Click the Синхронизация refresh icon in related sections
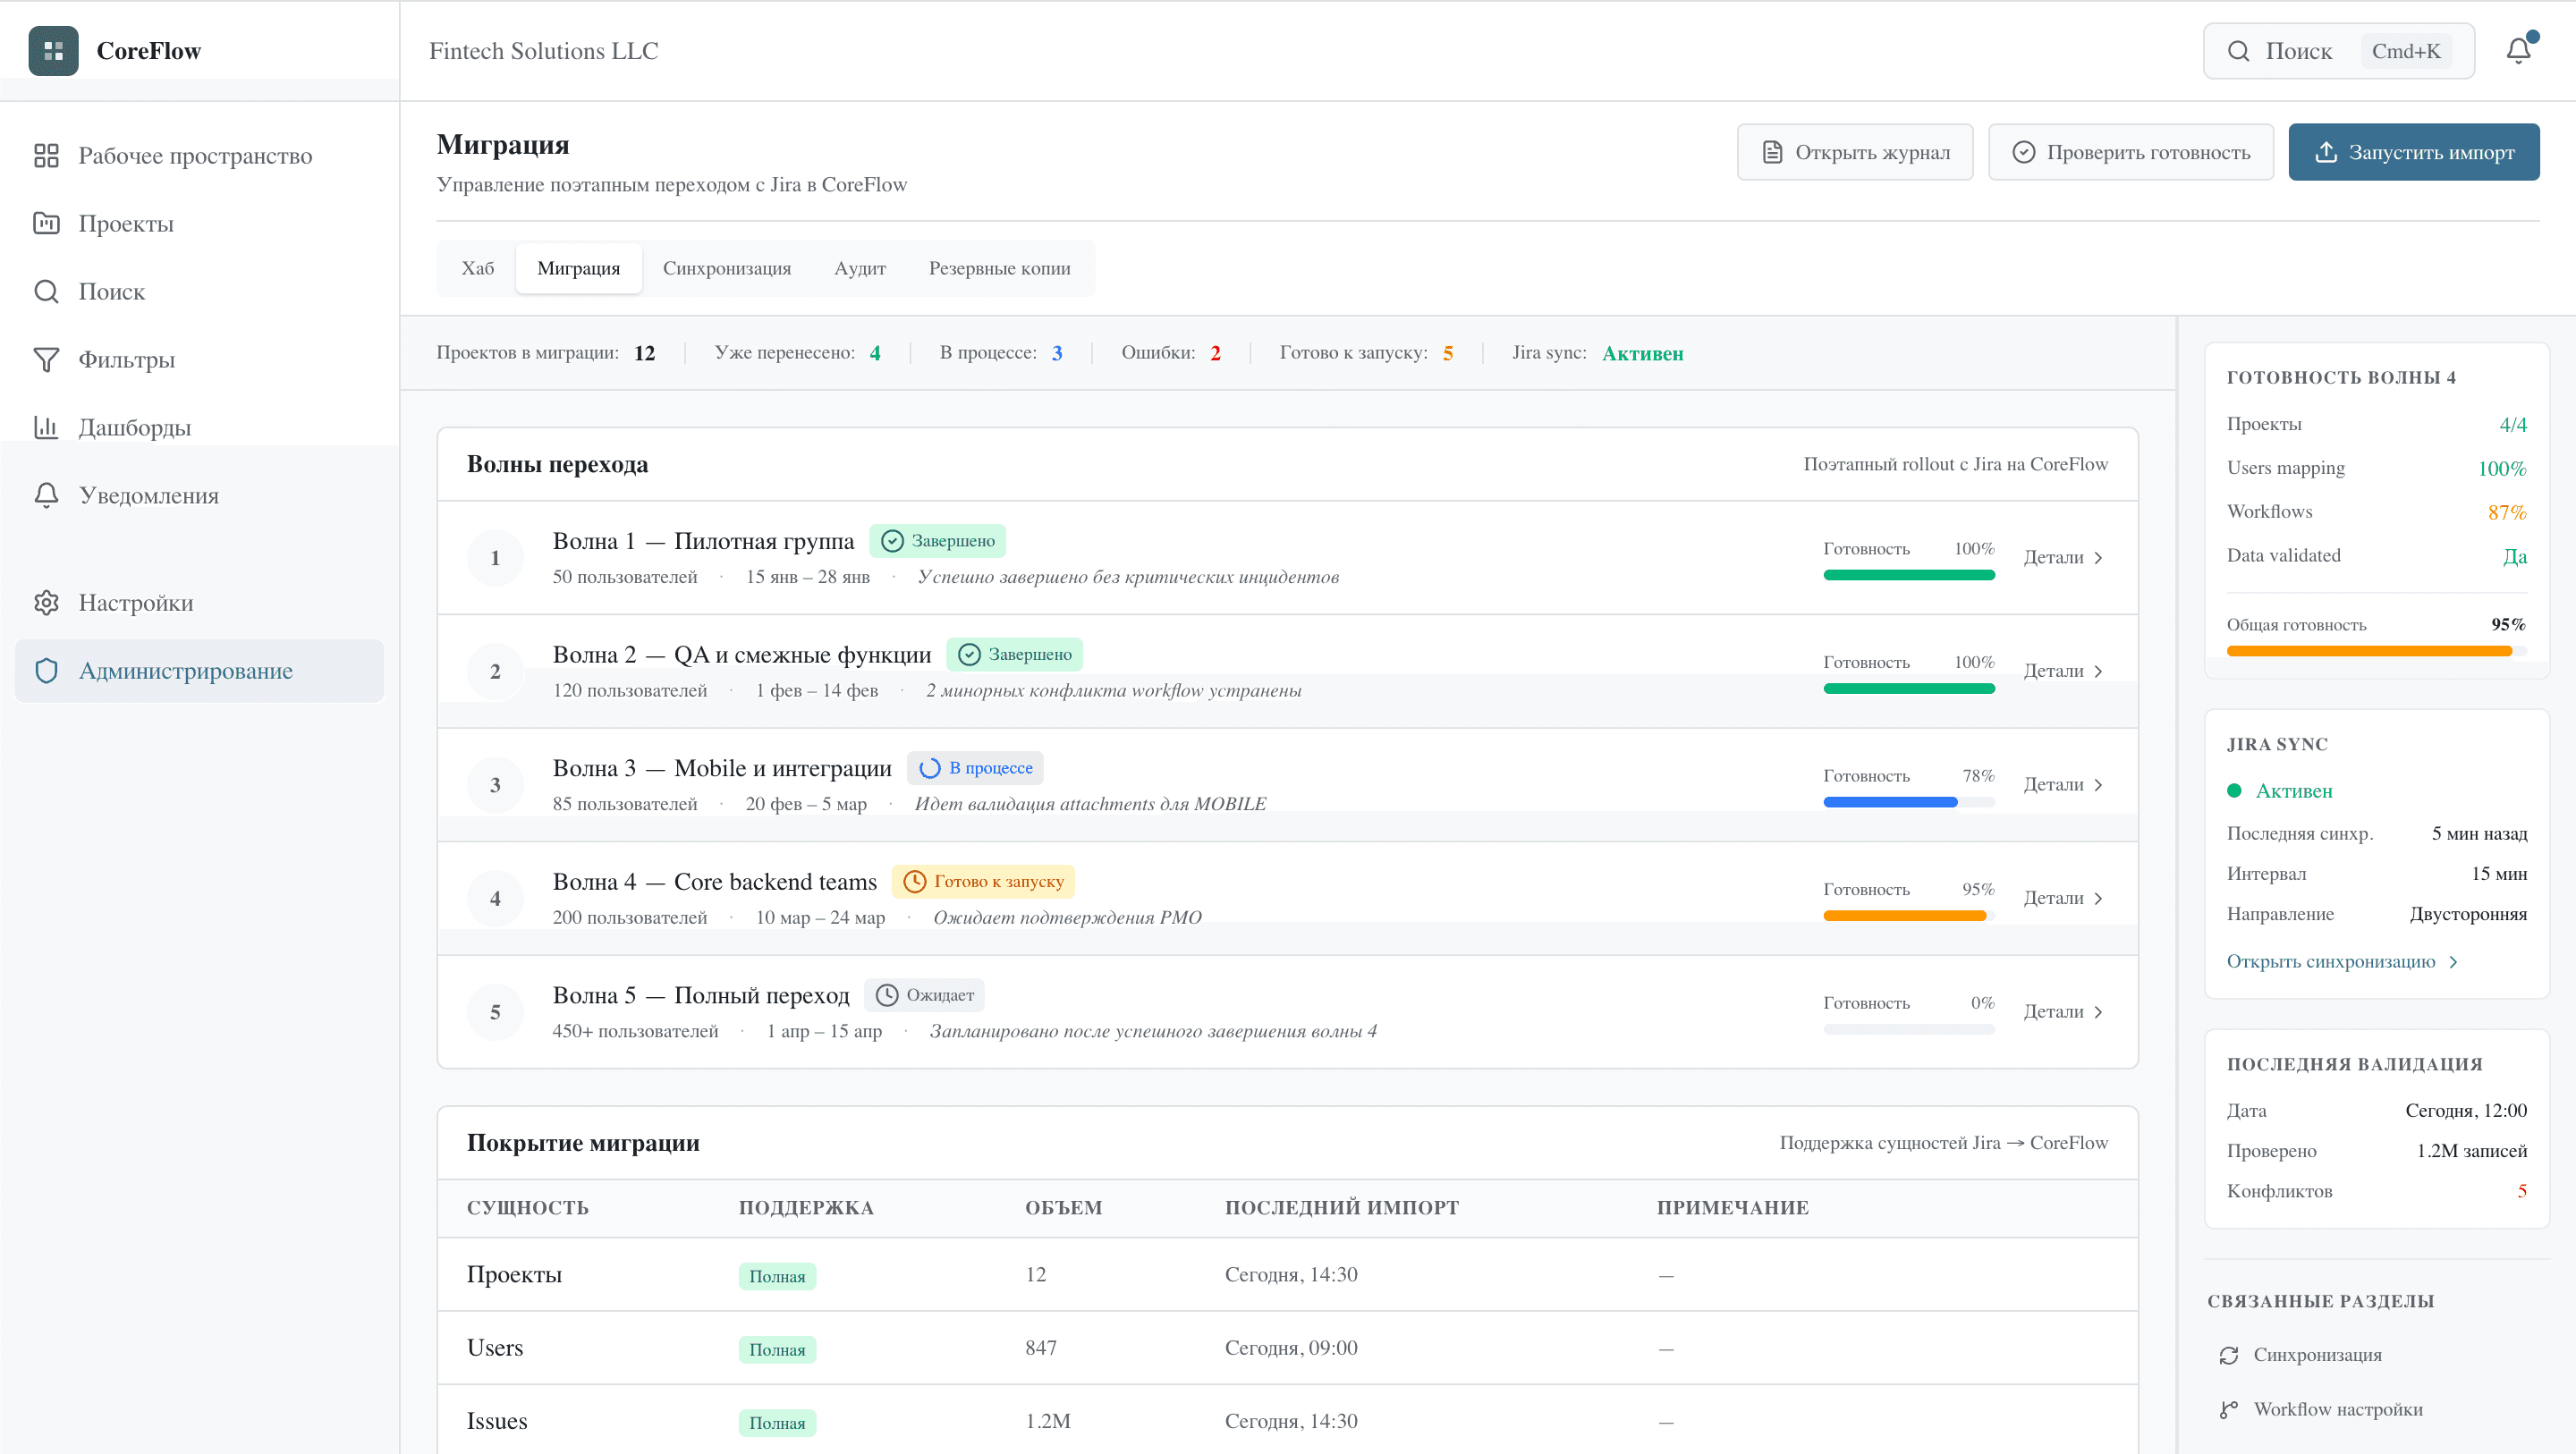This screenshot has width=2576, height=1454. tap(2230, 1354)
